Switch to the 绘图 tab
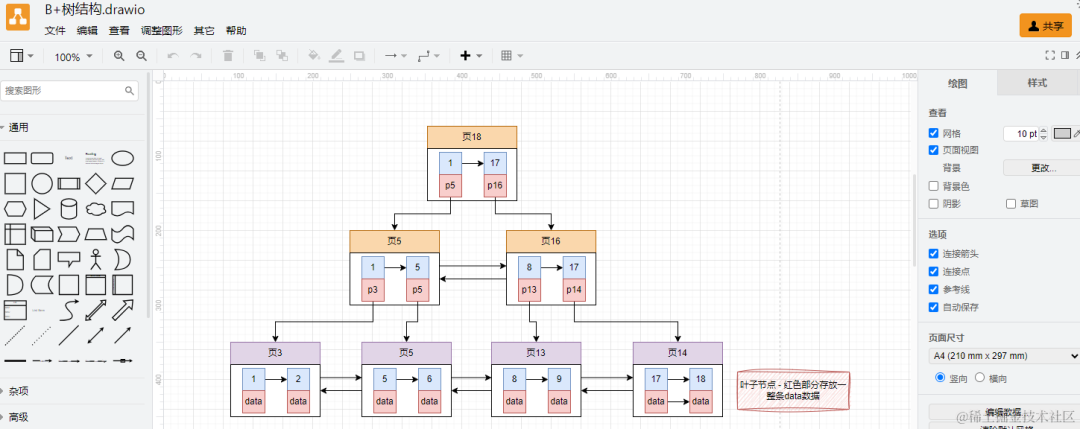 point(957,83)
